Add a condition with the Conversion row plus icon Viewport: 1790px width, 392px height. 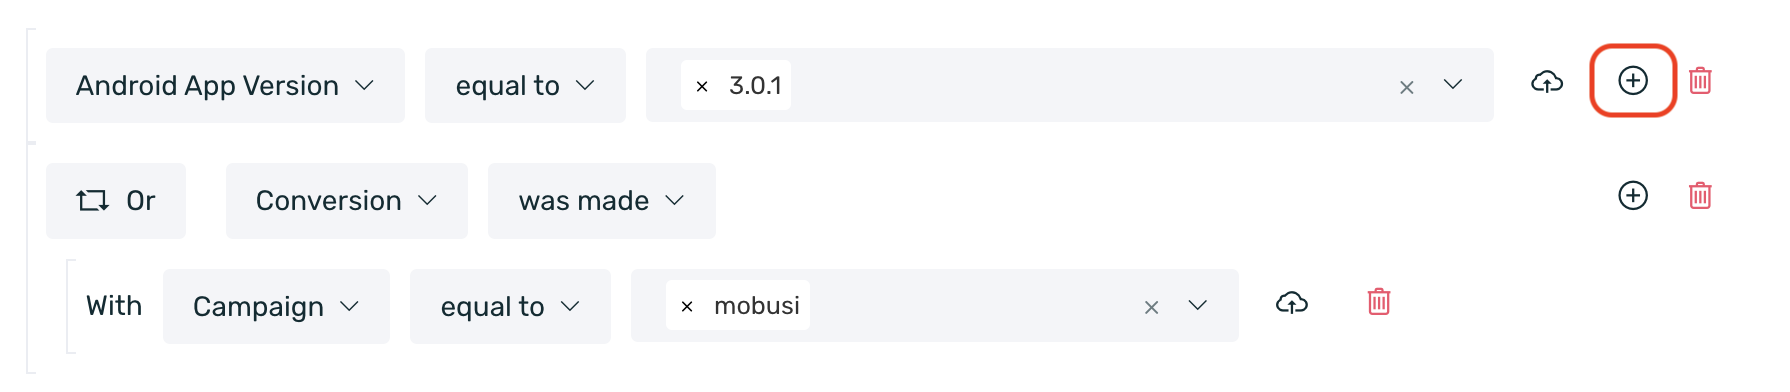click(x=1632, y=195)
